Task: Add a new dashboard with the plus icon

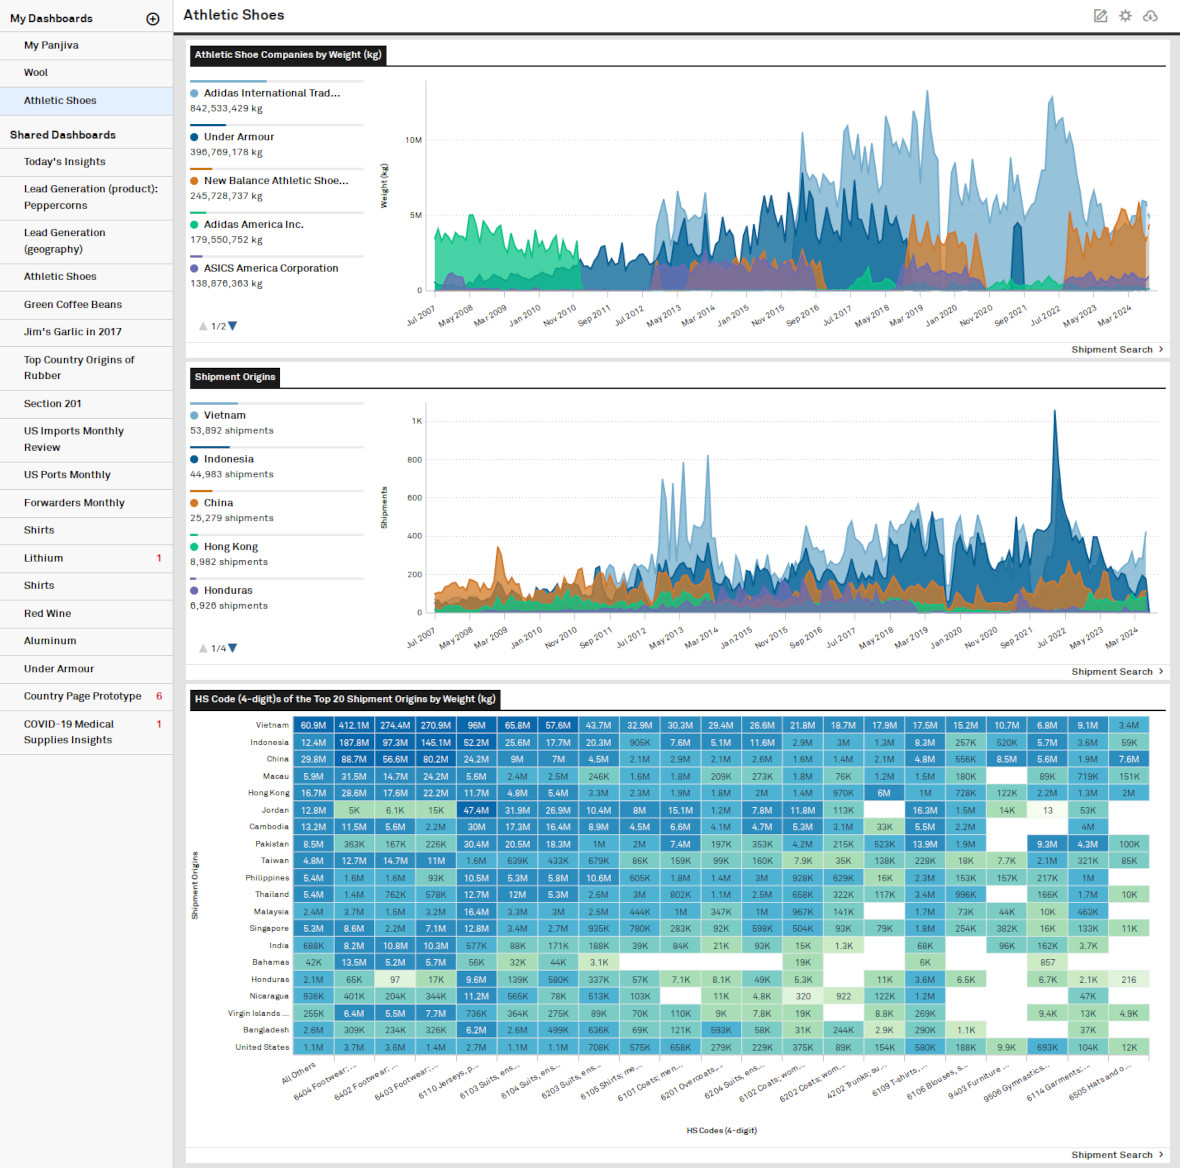Action: coord(153,18)
